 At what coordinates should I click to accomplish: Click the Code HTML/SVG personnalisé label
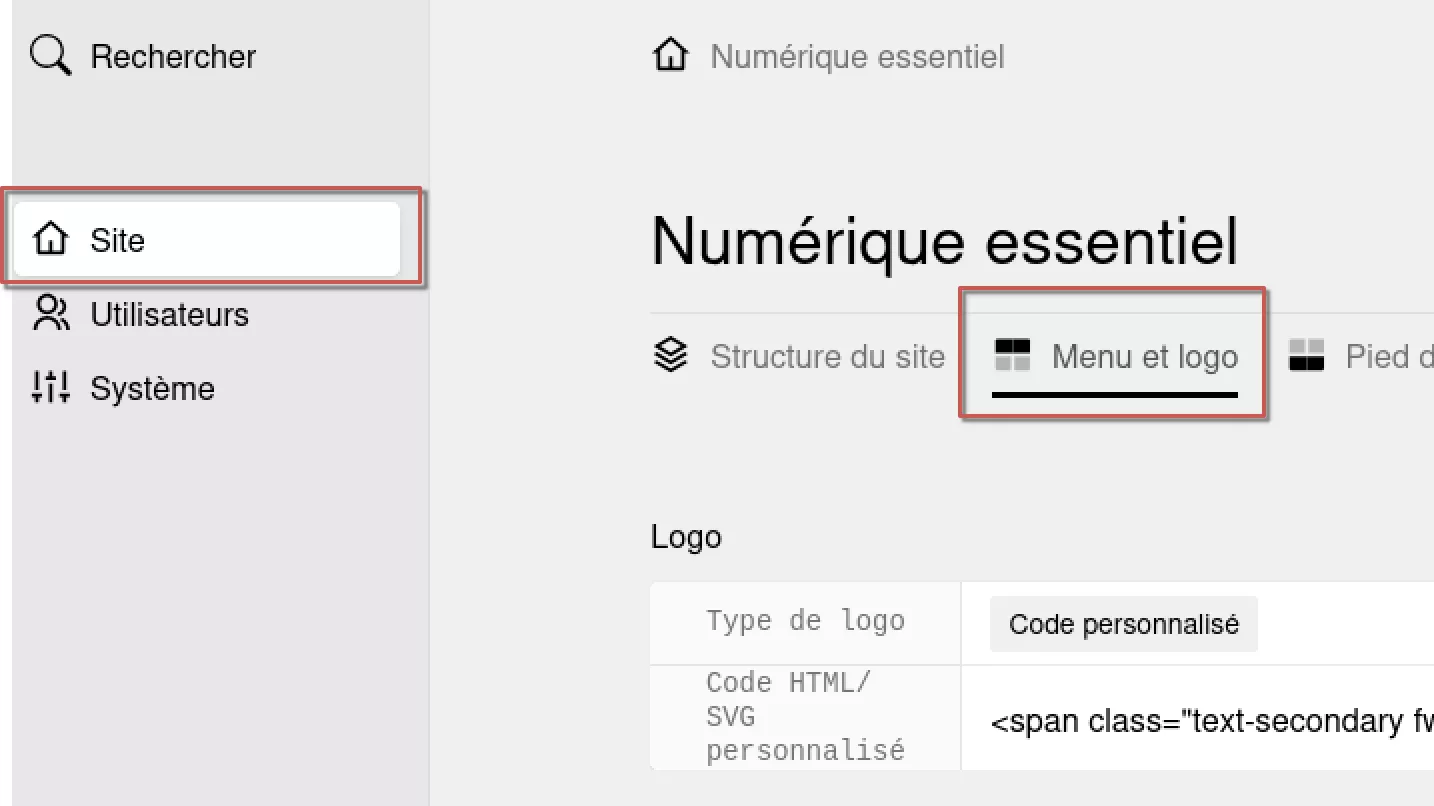click(805, 717)
